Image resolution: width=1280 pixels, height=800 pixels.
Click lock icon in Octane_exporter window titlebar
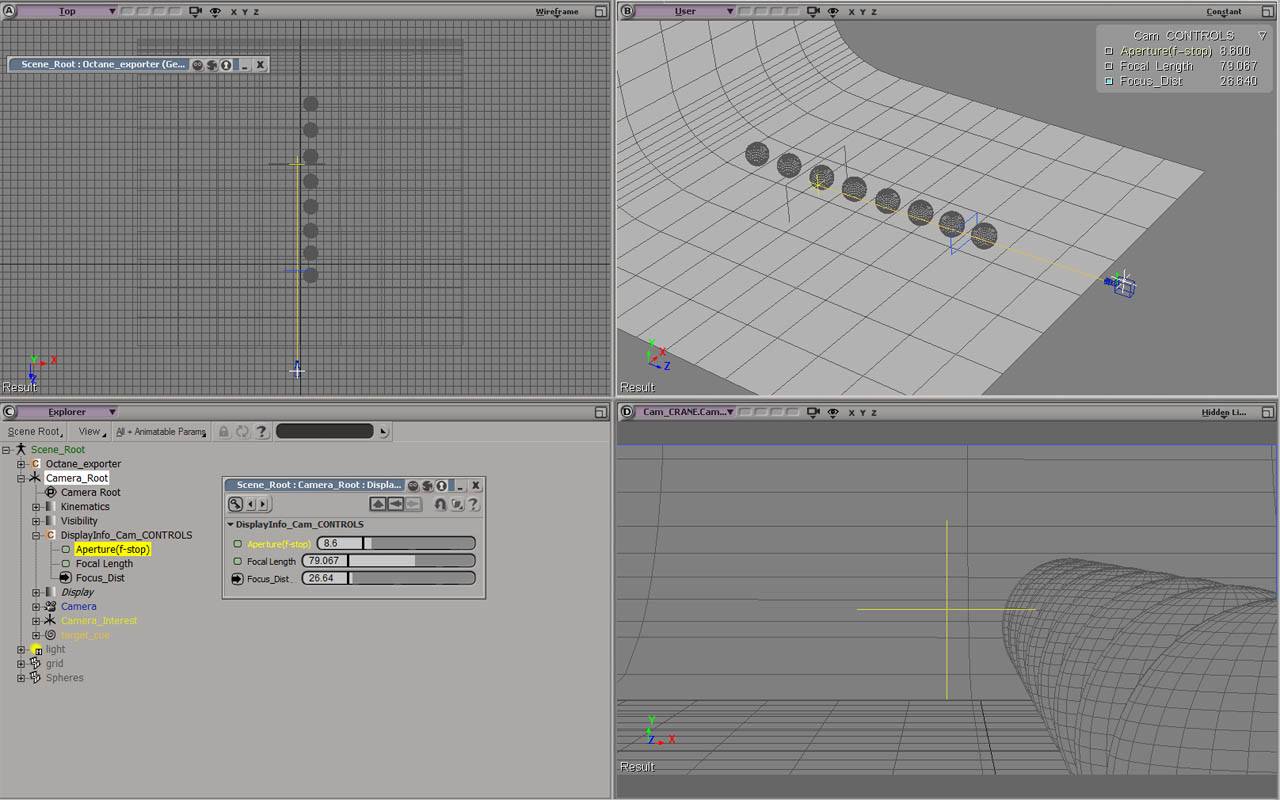pos(226,64)
